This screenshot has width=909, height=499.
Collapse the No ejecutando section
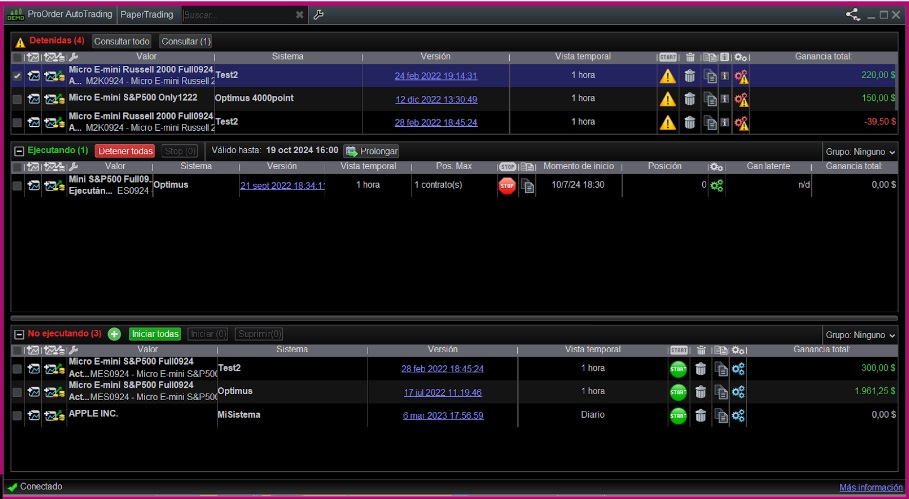17,334
